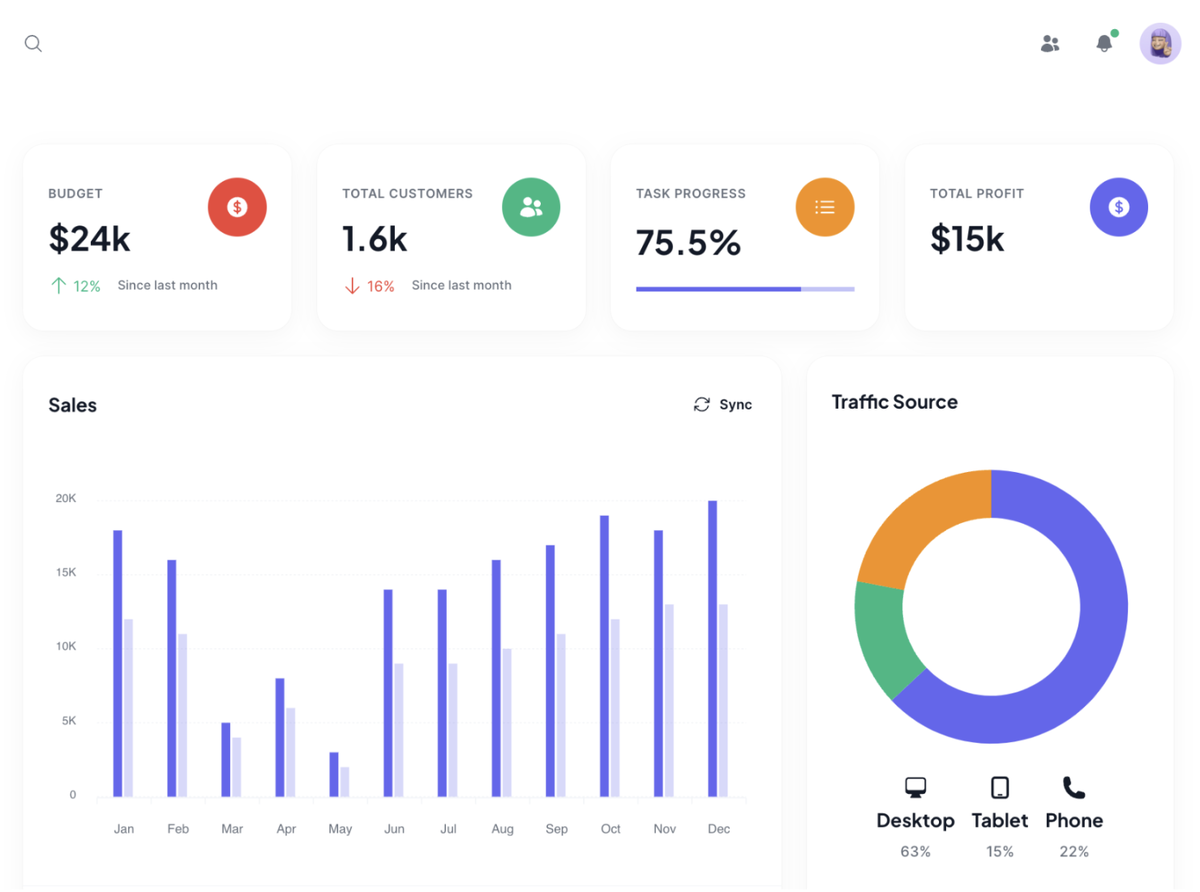Click the dark Oct bar in Sales chart
The width and height of the screenshot is (1200, 892).
click(x=605, y=656)
